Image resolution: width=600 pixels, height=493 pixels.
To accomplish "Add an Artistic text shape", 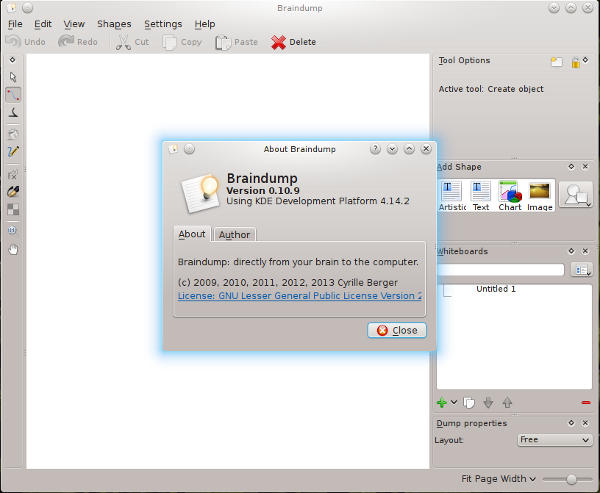I will (x=452, y=196).
